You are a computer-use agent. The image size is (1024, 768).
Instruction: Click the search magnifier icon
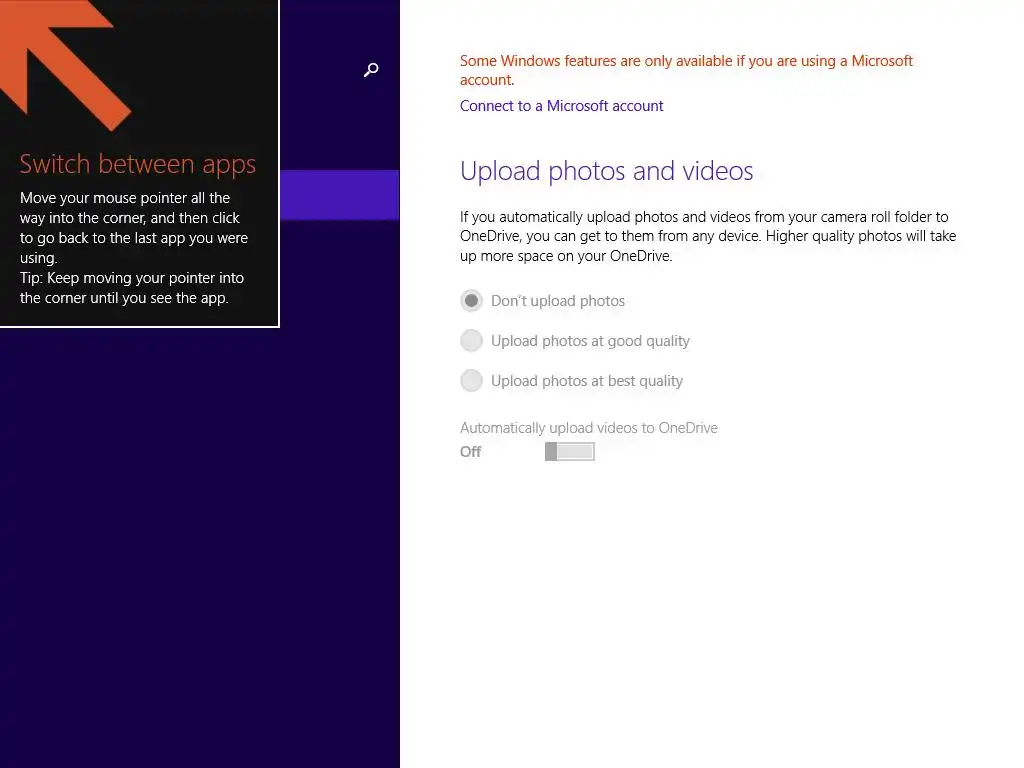point(371,70)
